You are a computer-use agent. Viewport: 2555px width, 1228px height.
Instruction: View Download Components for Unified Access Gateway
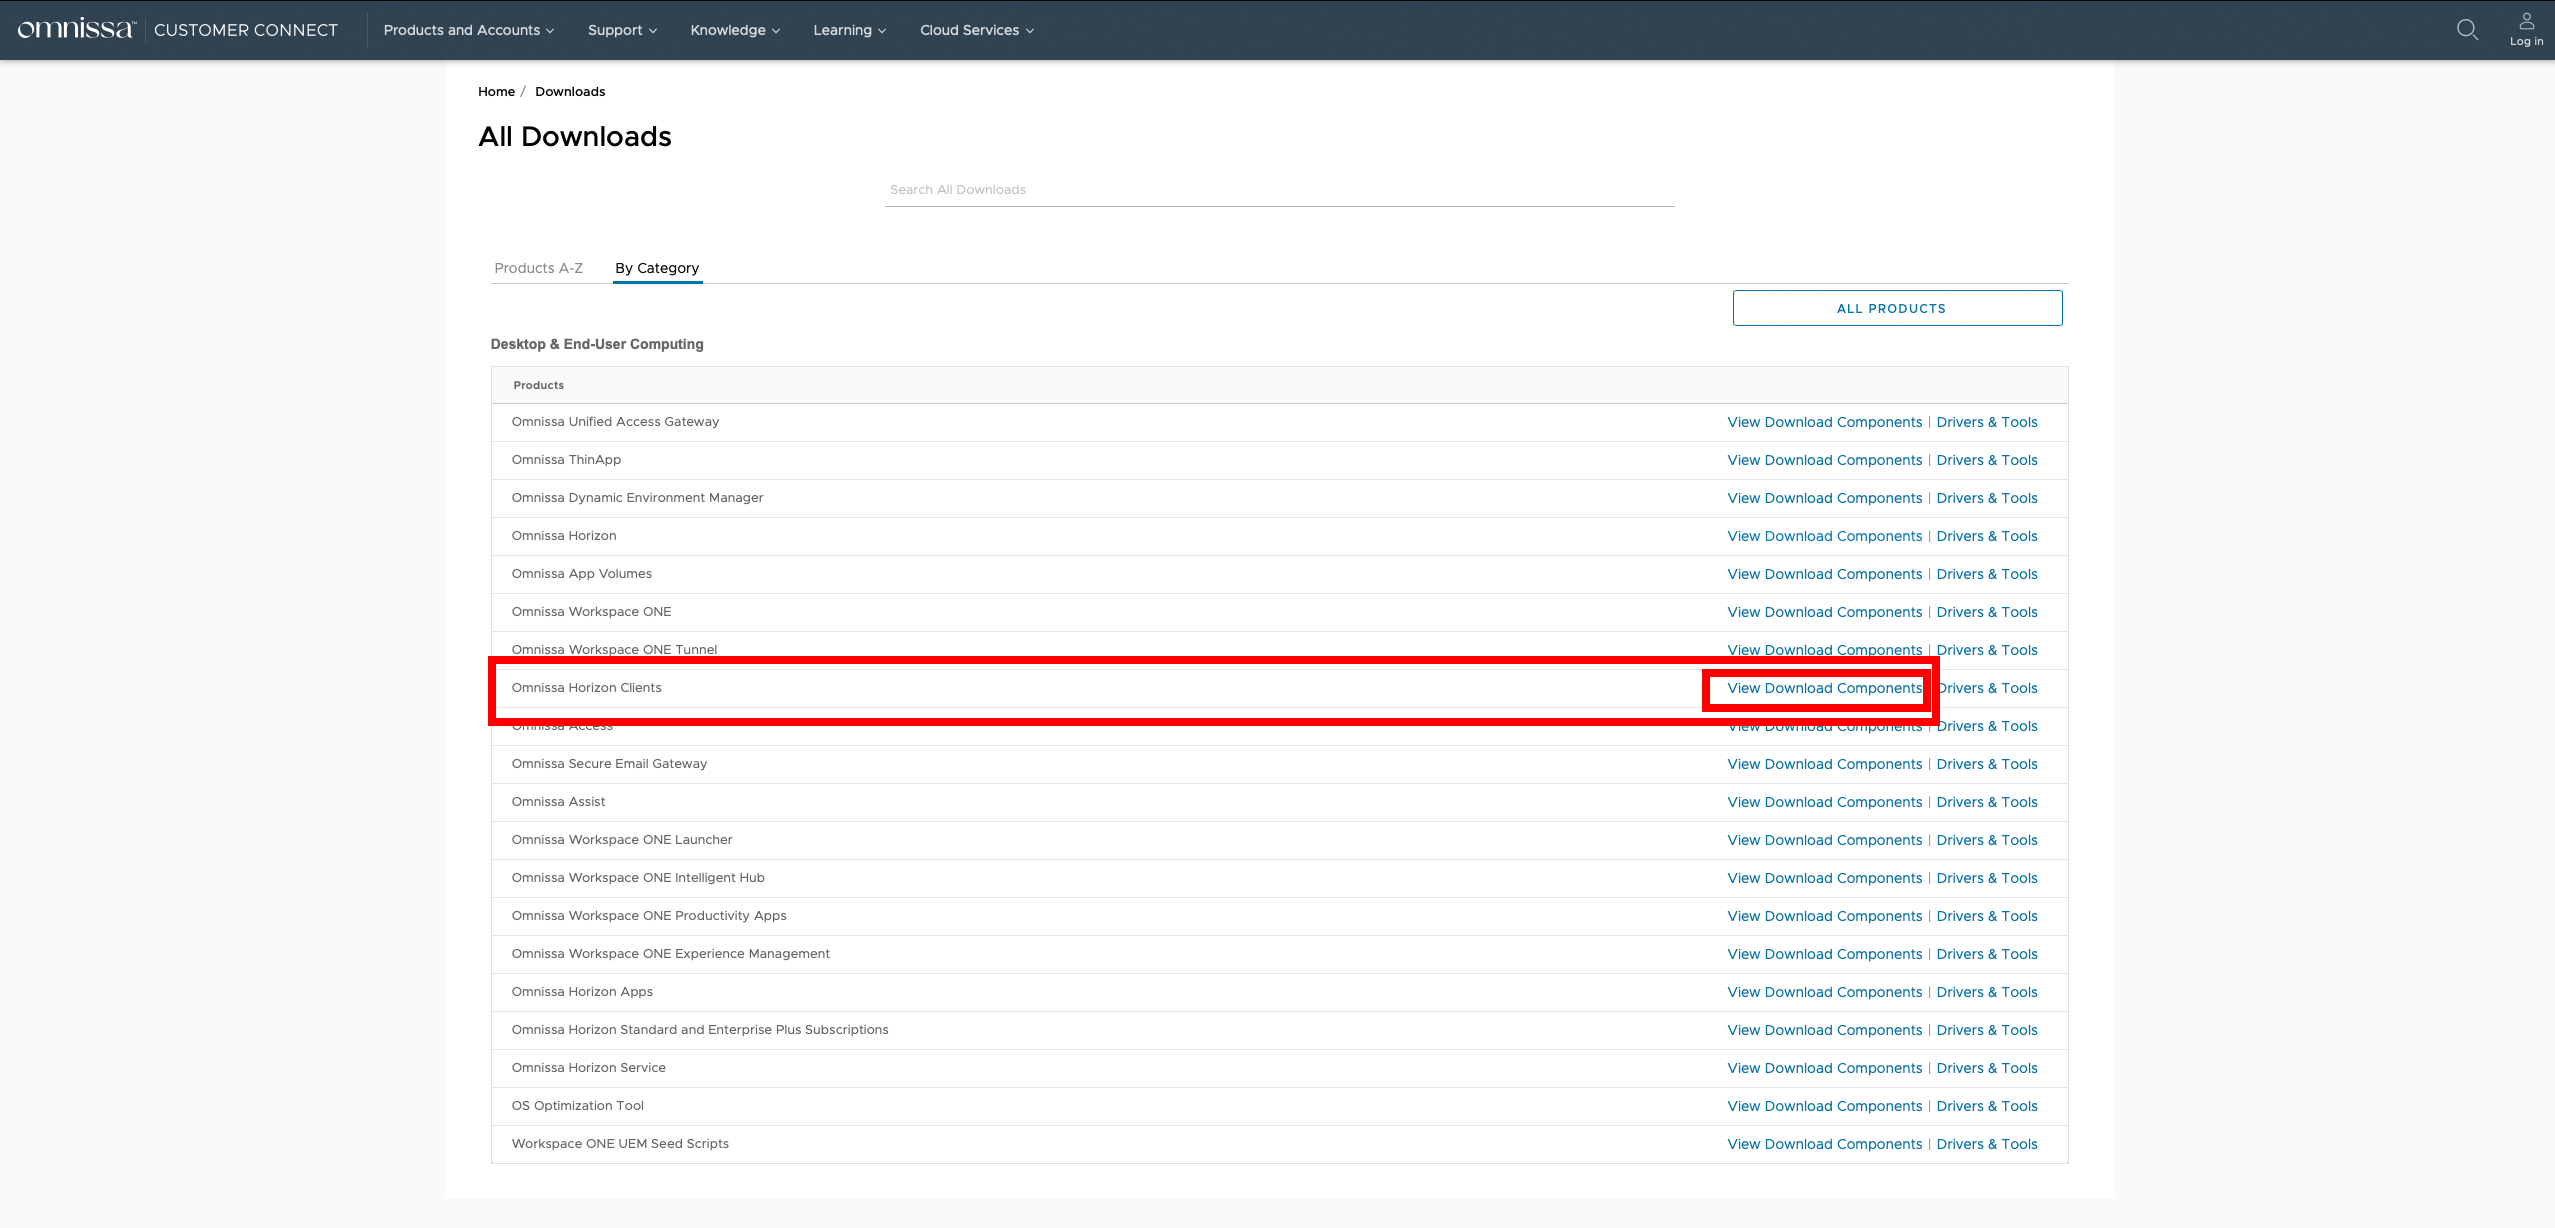click(1824, 422)
